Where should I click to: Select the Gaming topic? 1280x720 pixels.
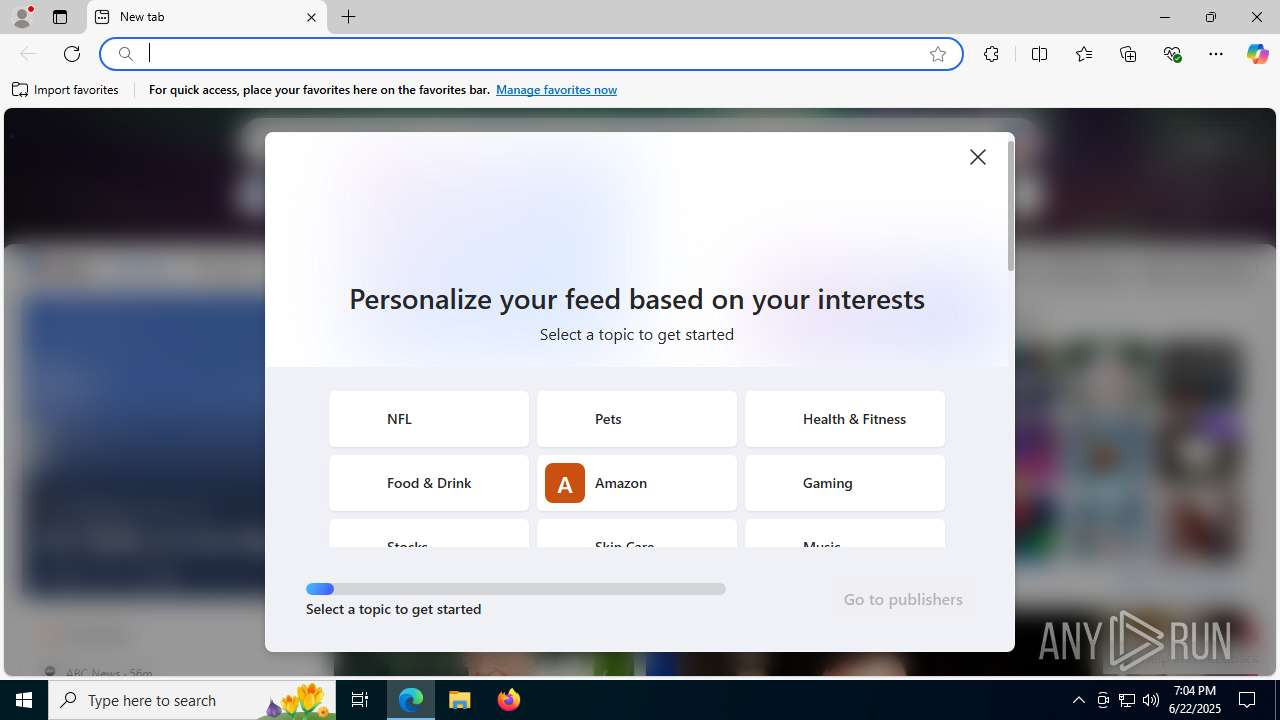point(845,483)
